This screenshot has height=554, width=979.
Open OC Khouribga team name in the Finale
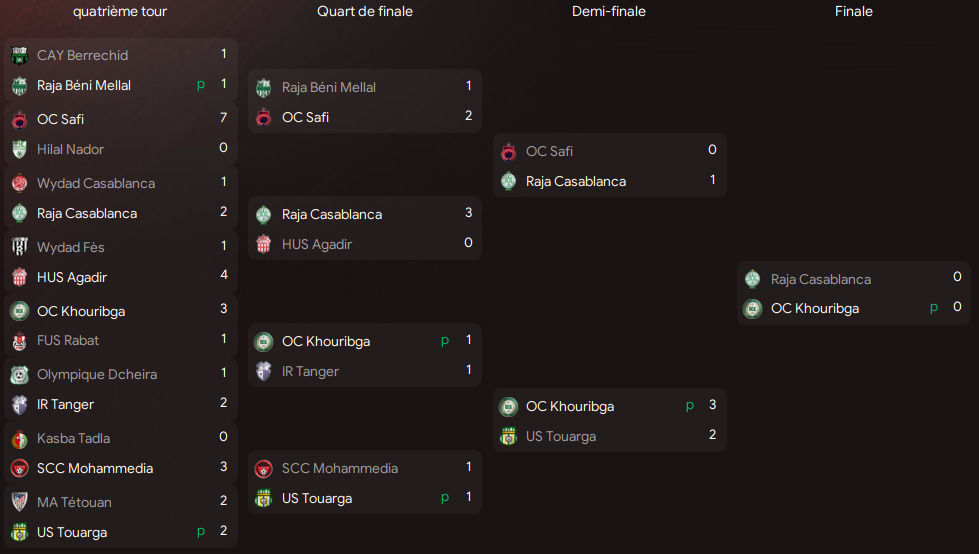(x=814, y=309)
